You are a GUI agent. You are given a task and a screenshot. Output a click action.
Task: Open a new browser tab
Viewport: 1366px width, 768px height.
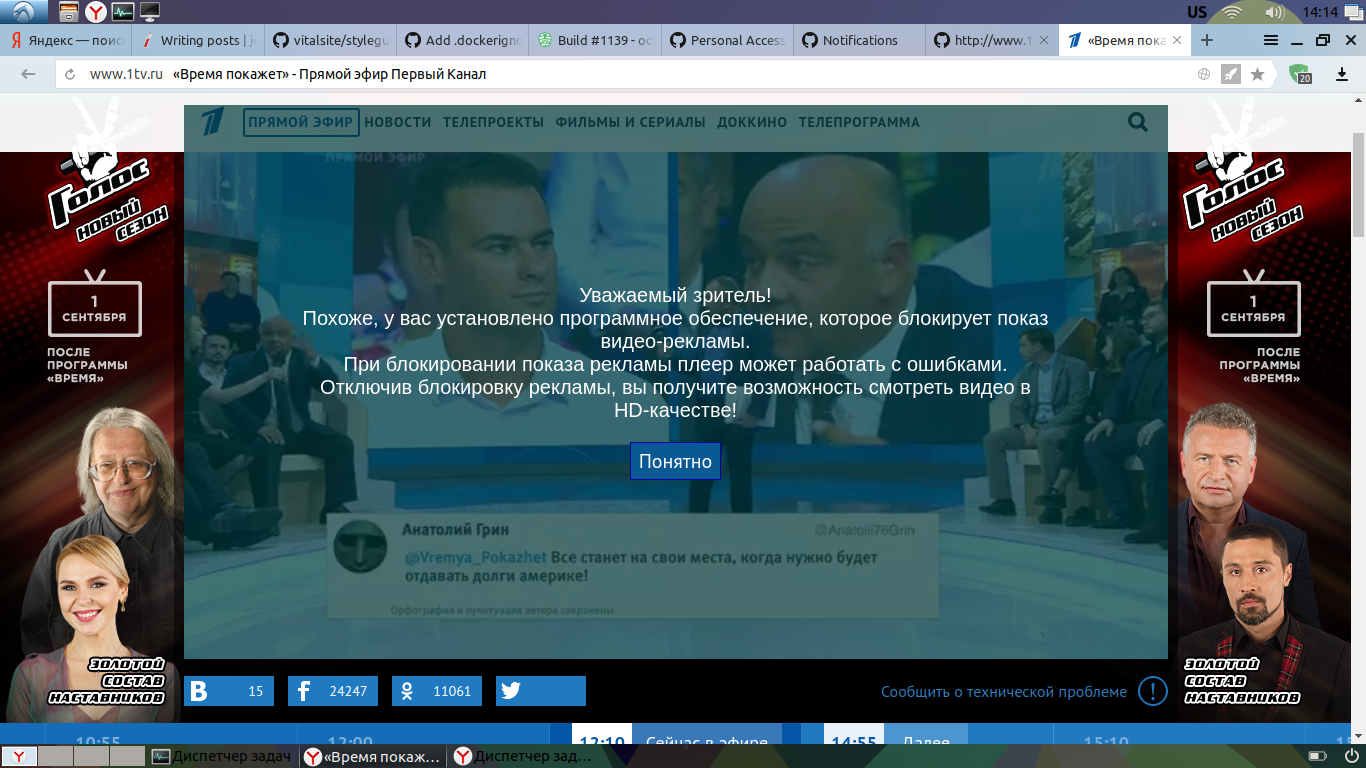tap(1207, 41)
